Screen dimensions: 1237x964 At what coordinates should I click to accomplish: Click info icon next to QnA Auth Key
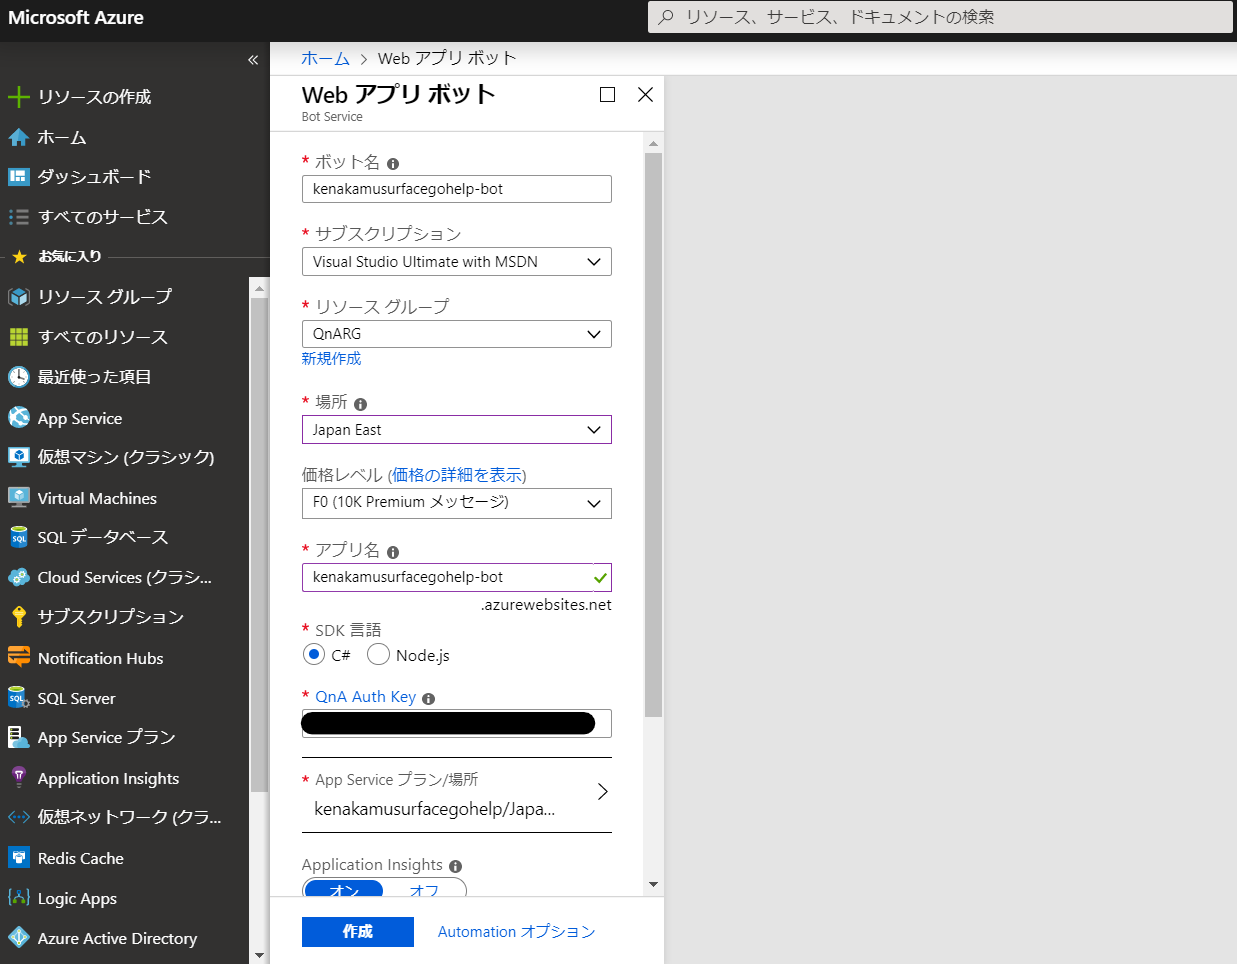tap(428, 699)
